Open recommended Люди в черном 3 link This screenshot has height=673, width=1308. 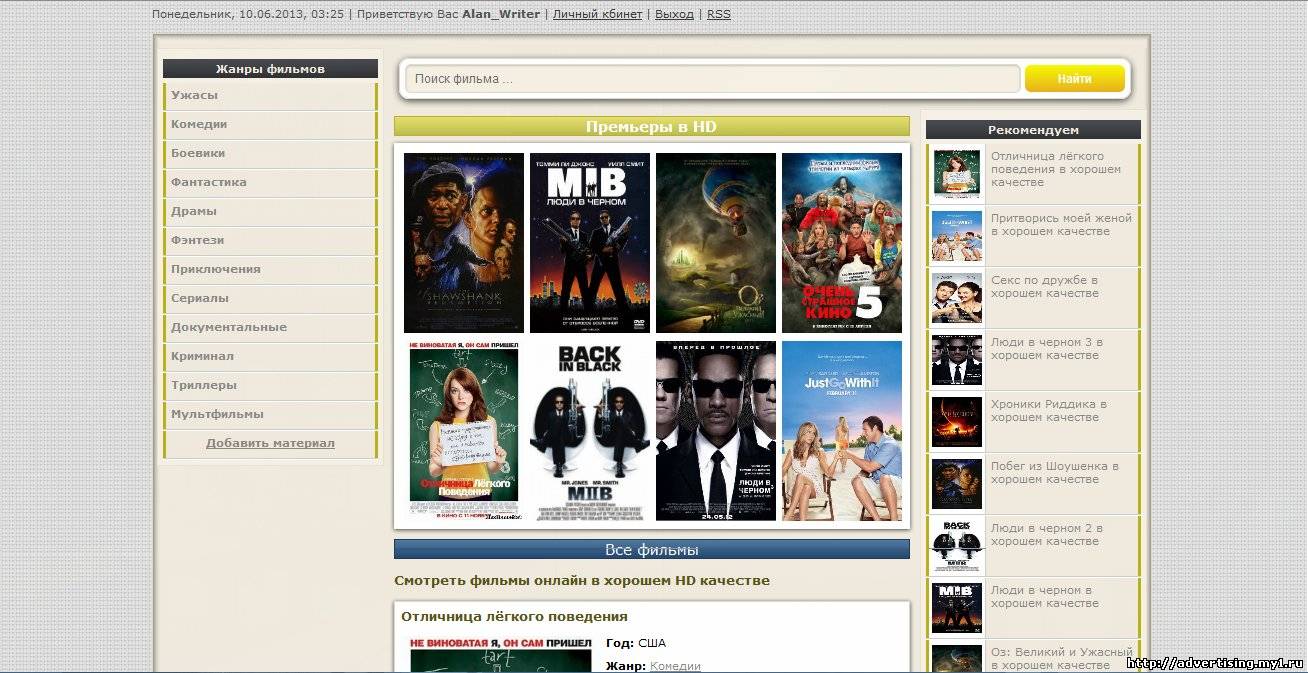1047,349
